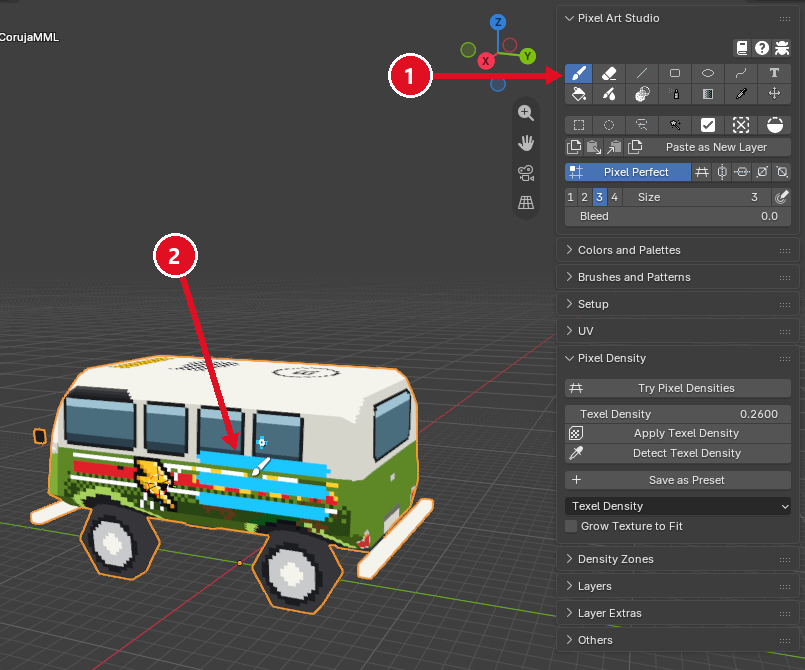The width and height of the screenshot is (805, 670).
Task: Activate the rectangle selection tool
Action: pyautogui.click(x=579, y=125)
